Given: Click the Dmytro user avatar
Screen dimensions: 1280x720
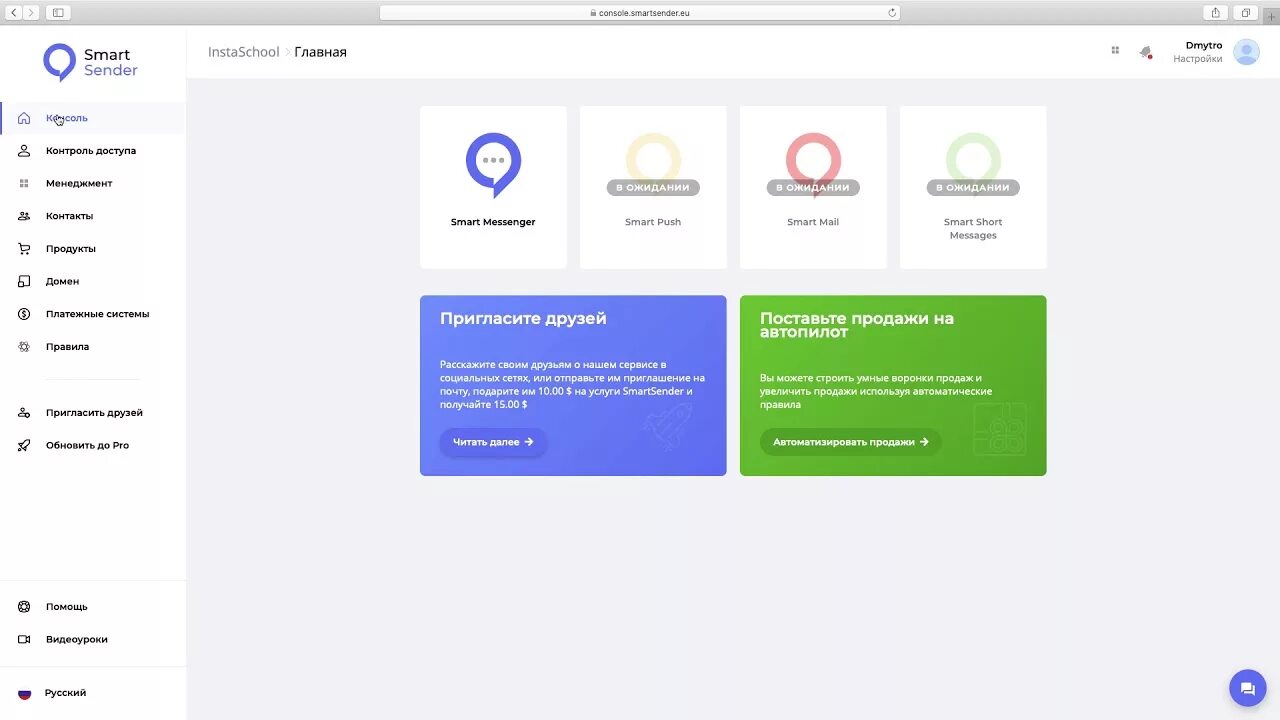Looking at the screenshot, I should pos(1246,52).
